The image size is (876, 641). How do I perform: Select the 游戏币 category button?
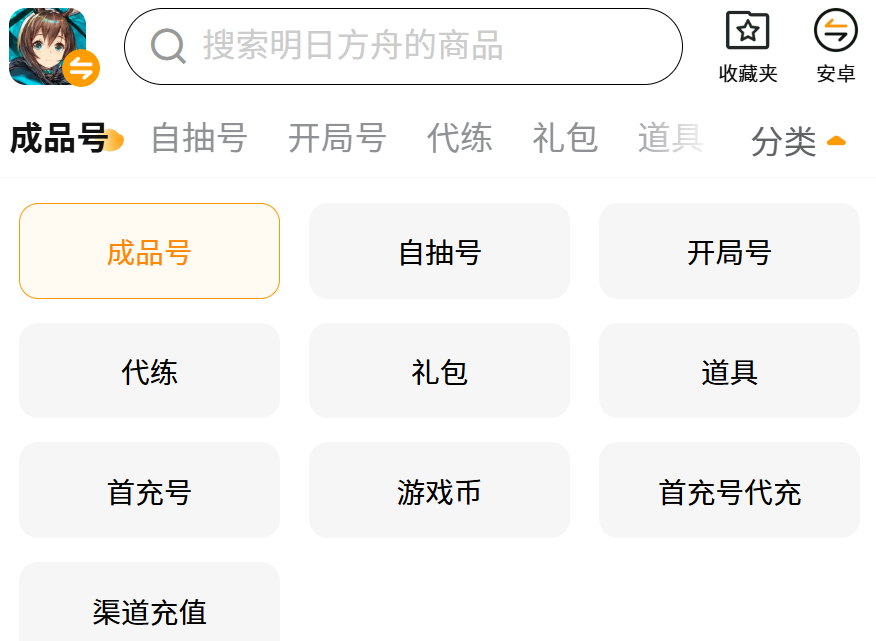[x=439, y=490]
